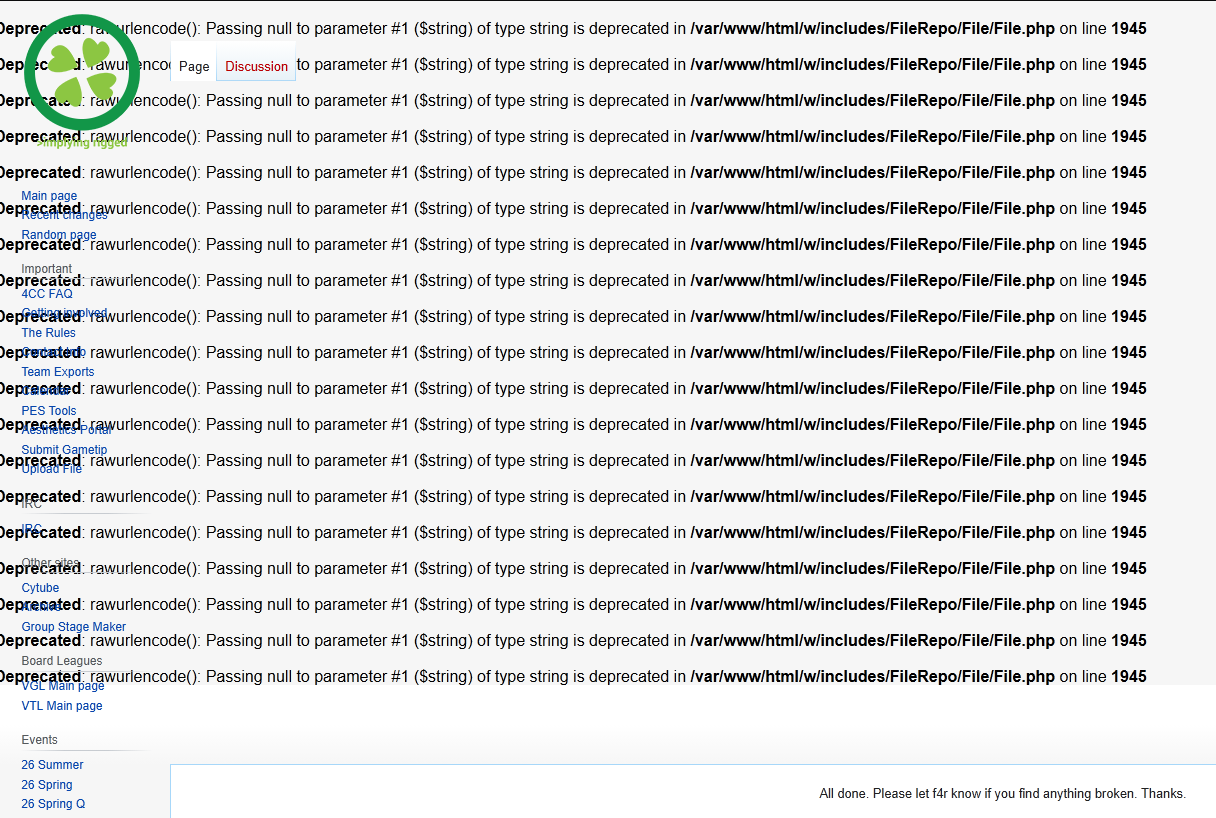This screenshot has width=1216, height=818.
Task: Open Recent changes in the sidebar
Action: coord(64,215)
